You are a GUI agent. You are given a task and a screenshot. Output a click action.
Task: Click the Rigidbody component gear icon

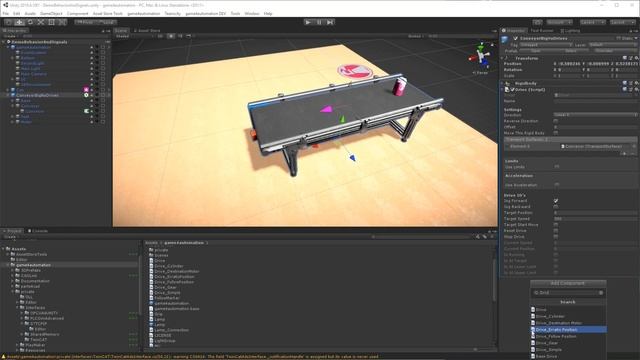click(636, 83)
